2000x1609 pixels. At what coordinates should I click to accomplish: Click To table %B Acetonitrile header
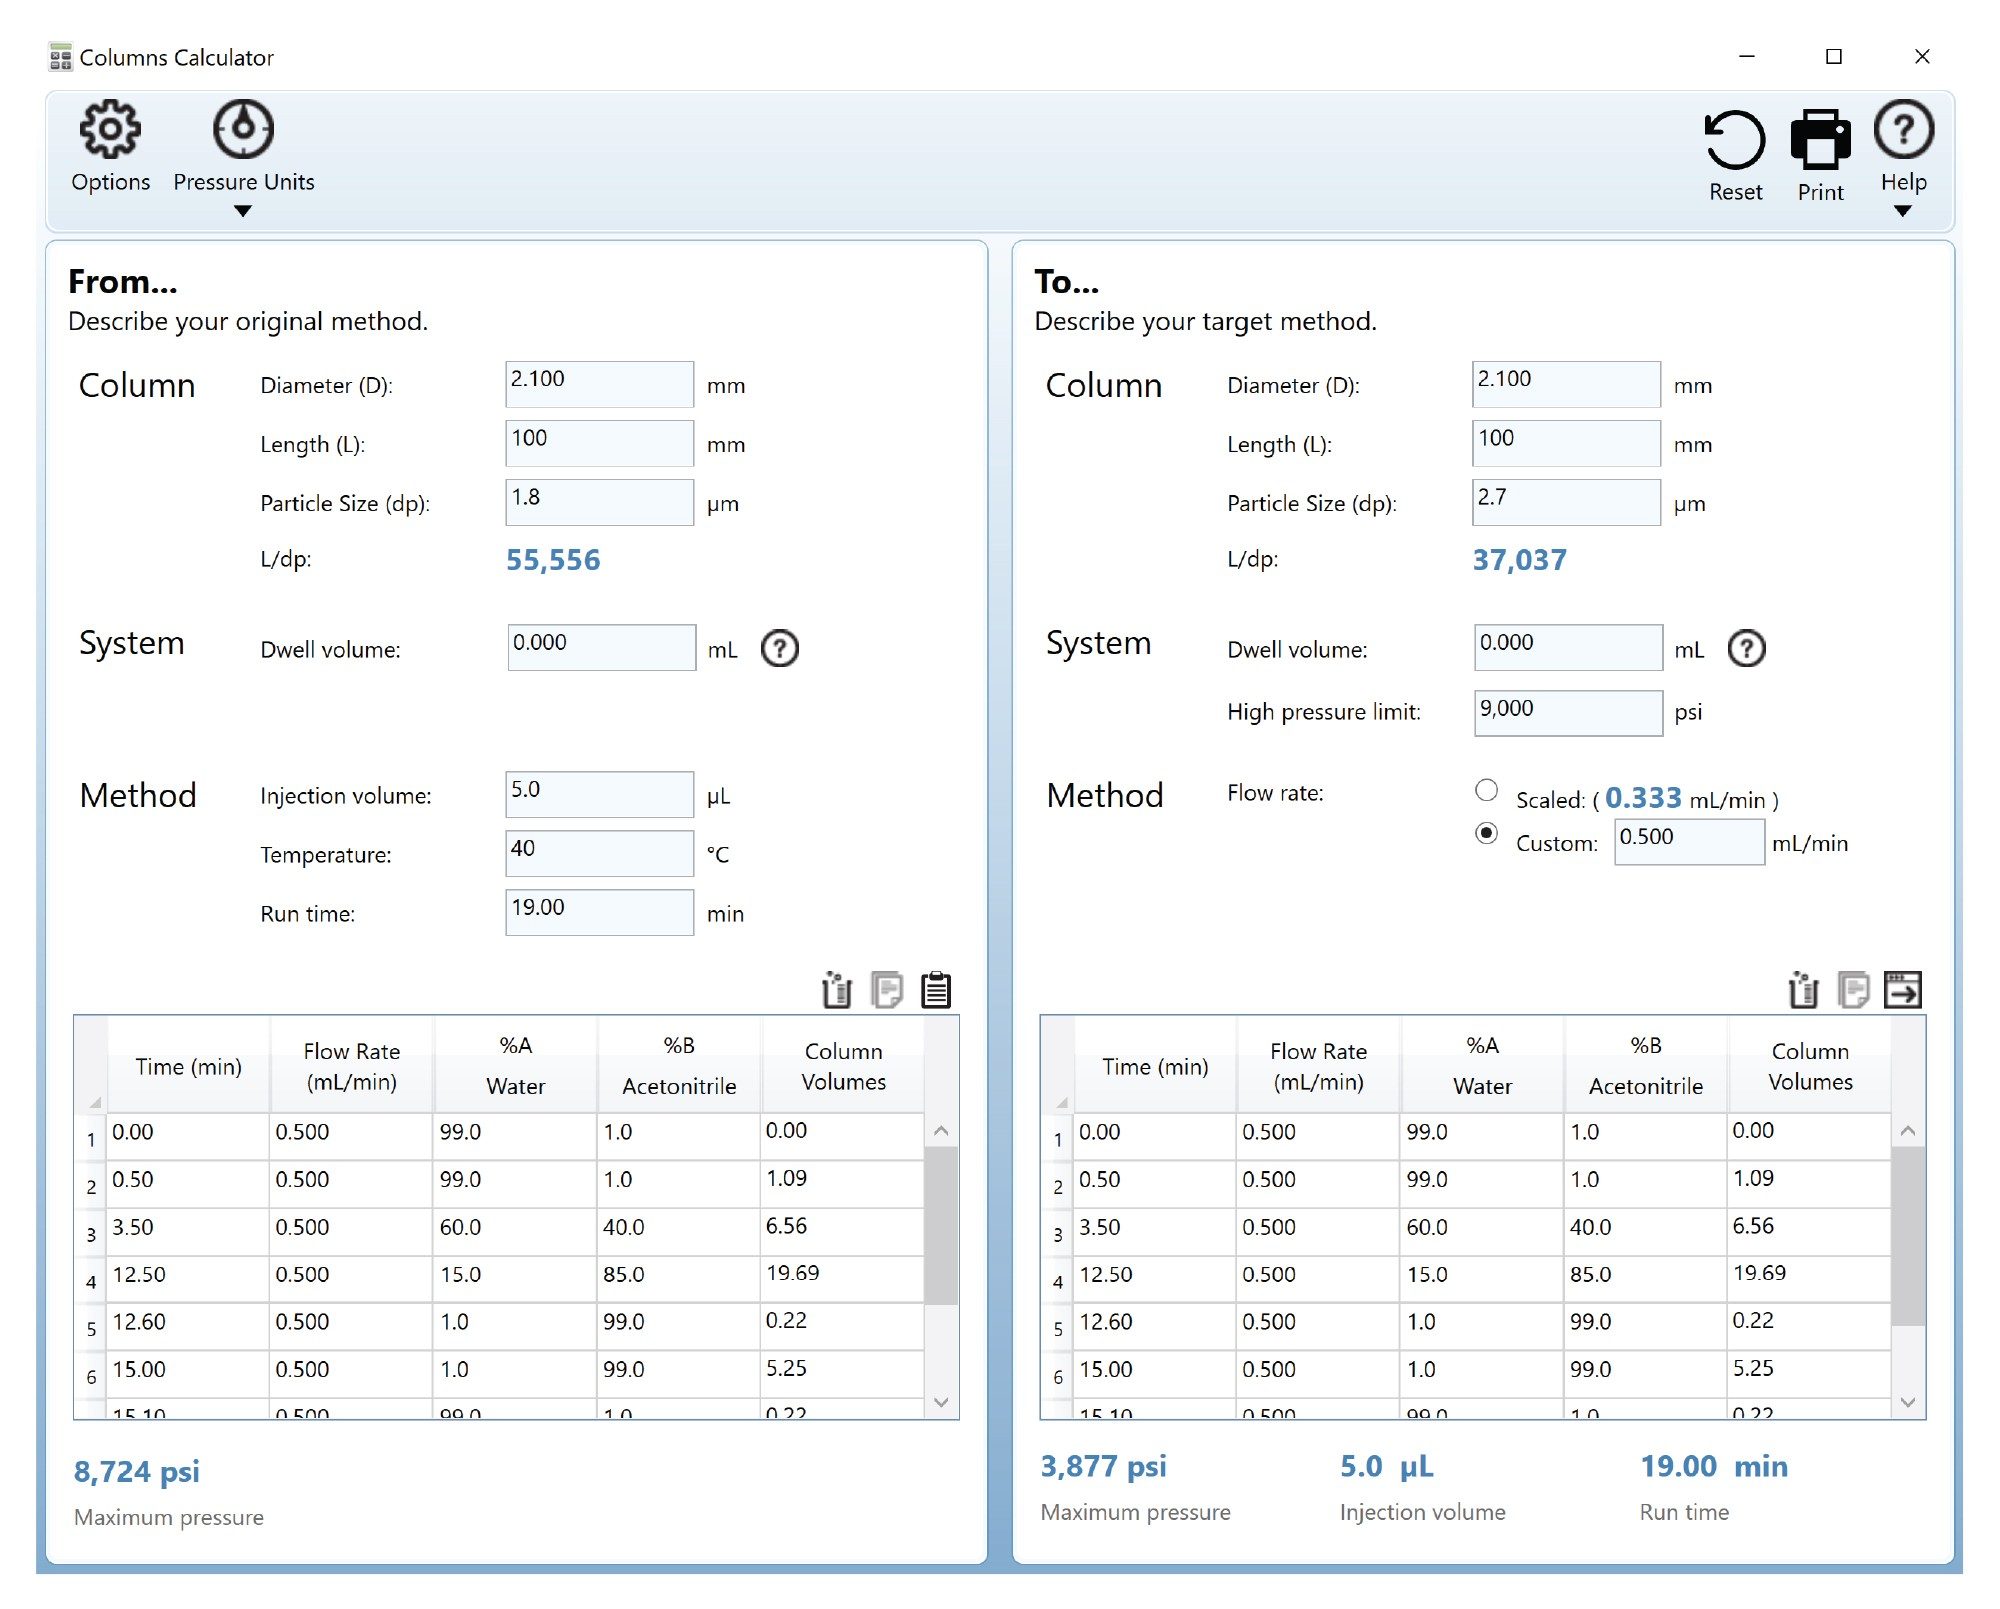tap(1646, 1066)
